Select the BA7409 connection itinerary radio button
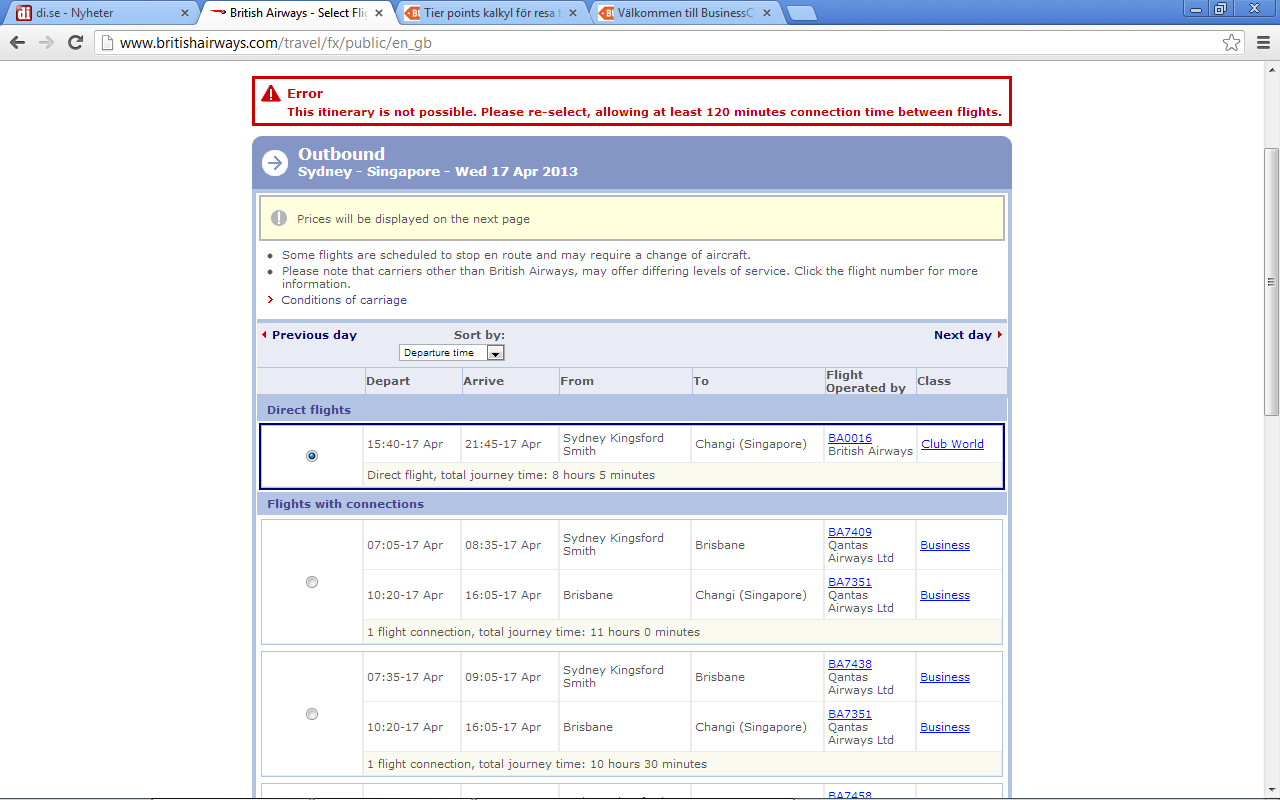Viewport: 1280px width, 800px height. [x=312, y=582]
